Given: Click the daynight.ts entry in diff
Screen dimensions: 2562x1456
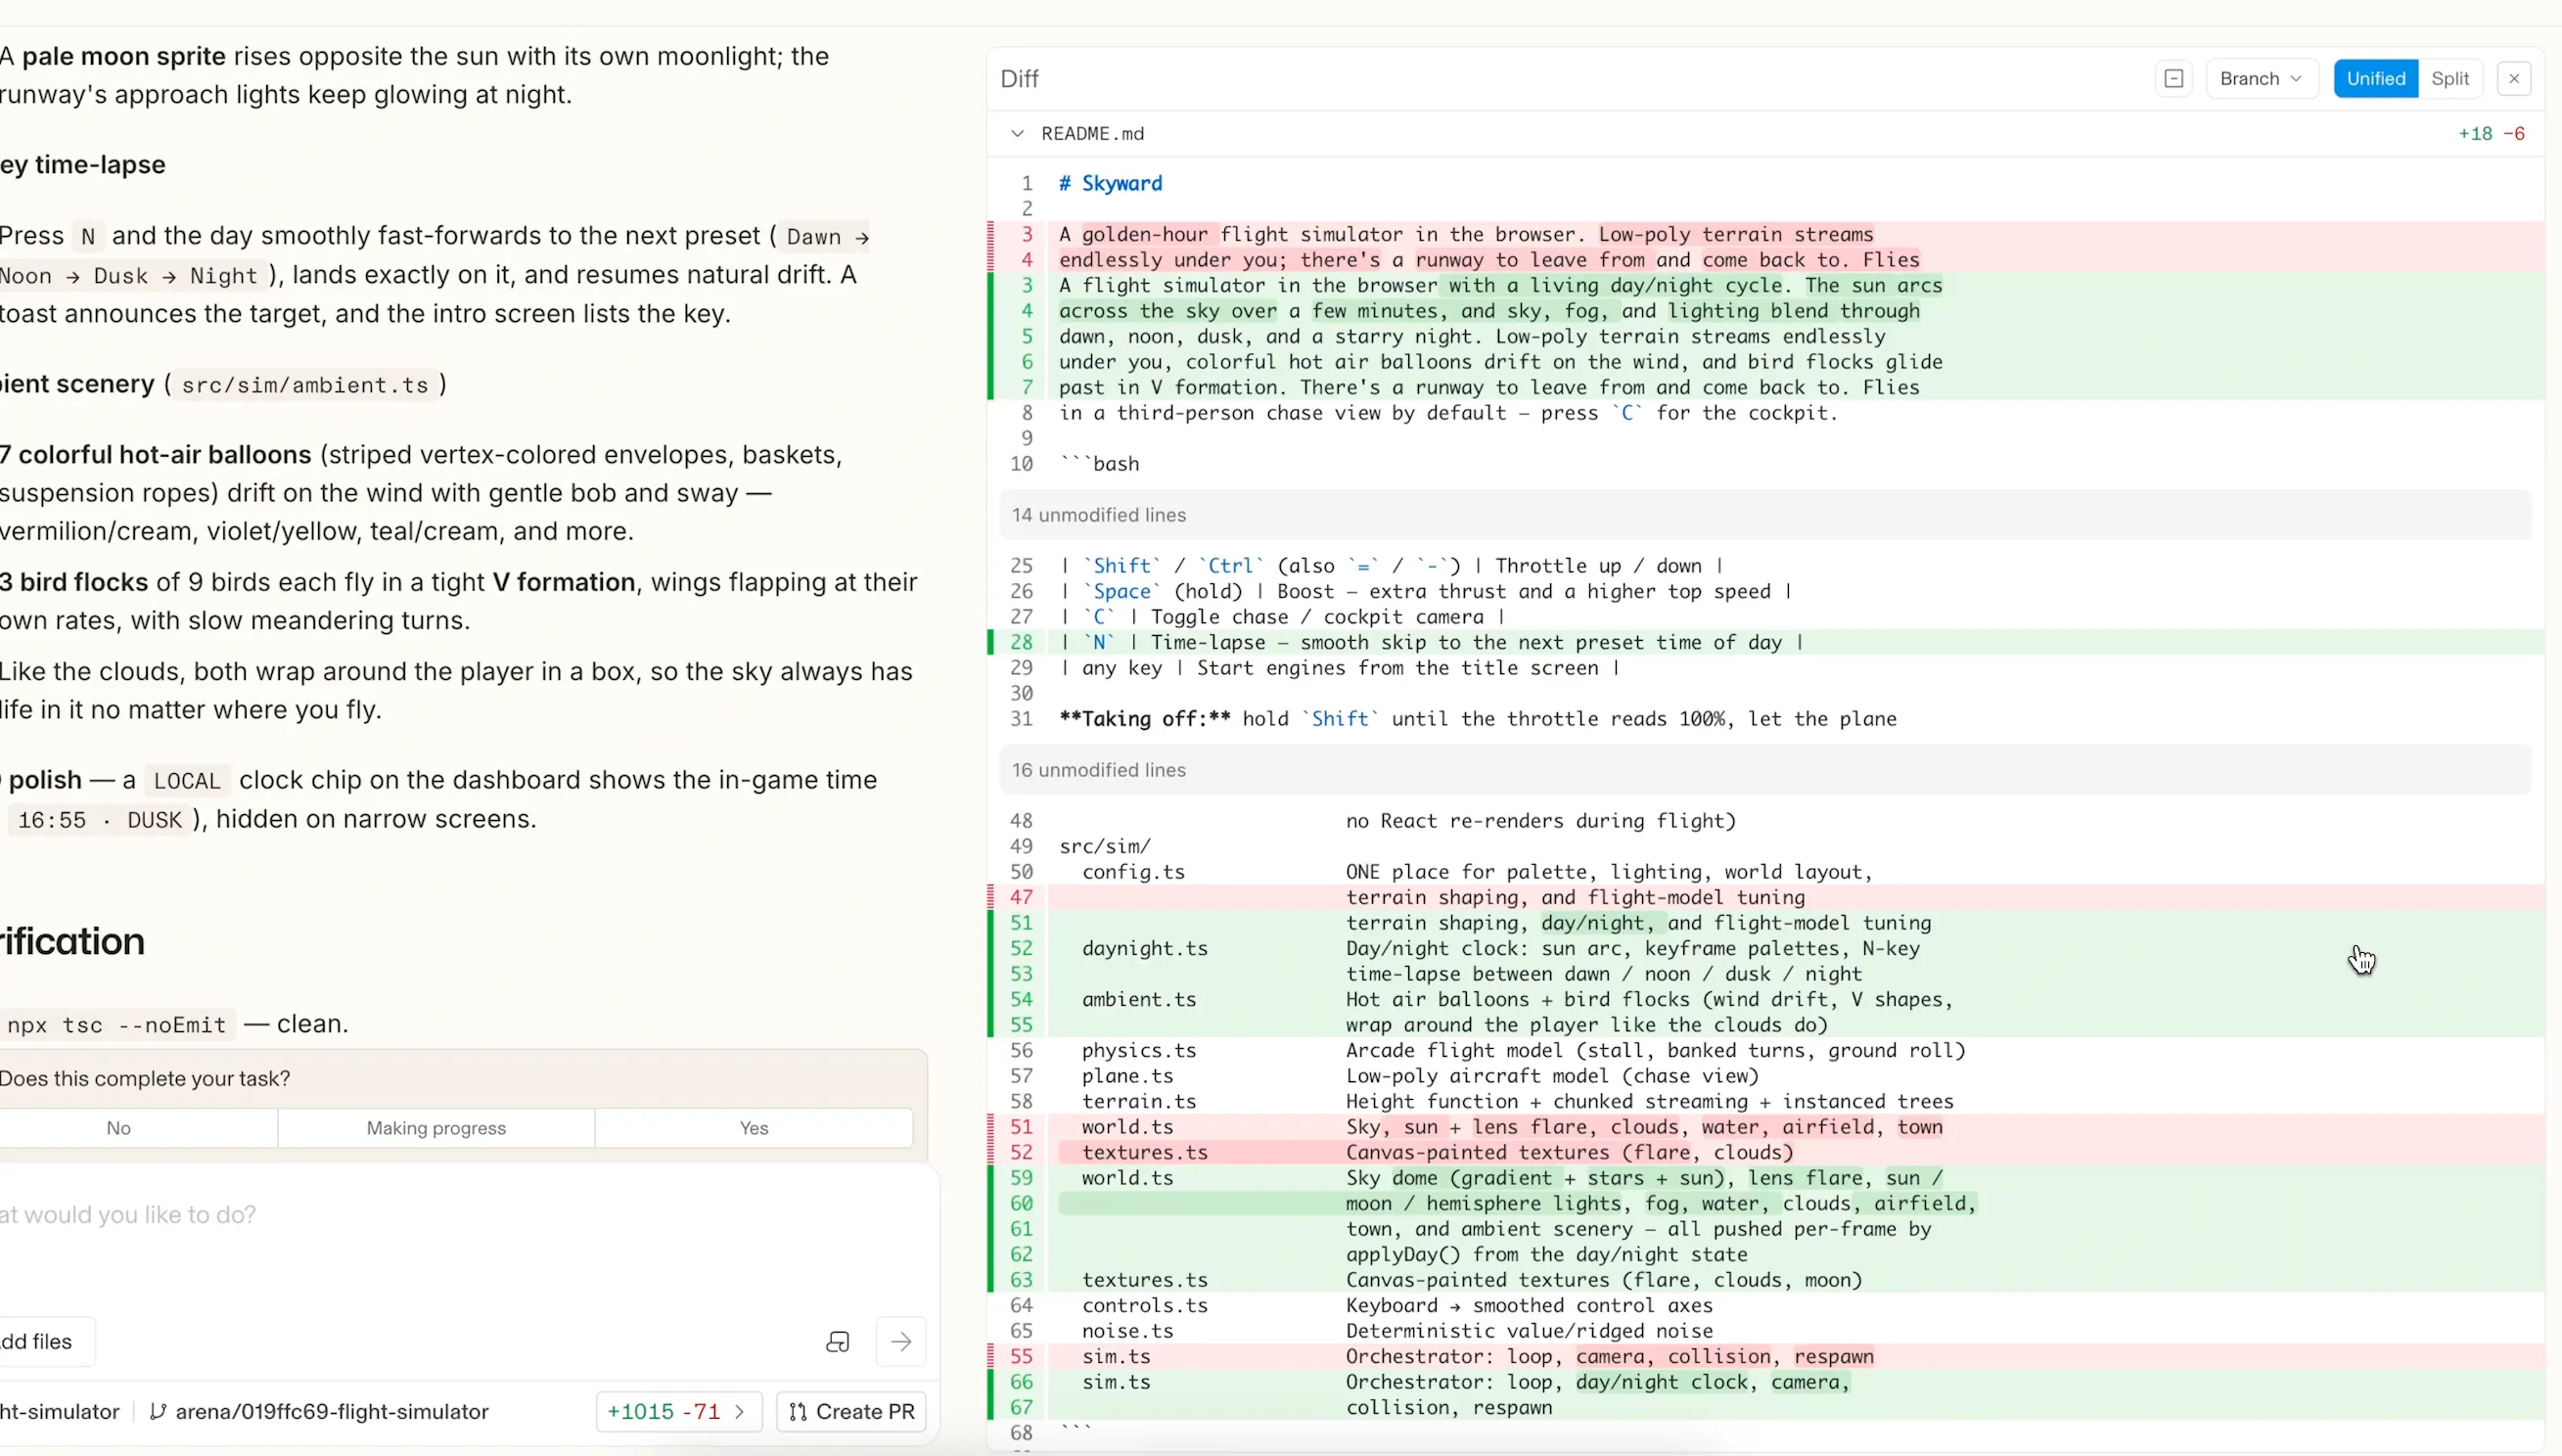Looking at the screenshot, I should point(1144,949).
